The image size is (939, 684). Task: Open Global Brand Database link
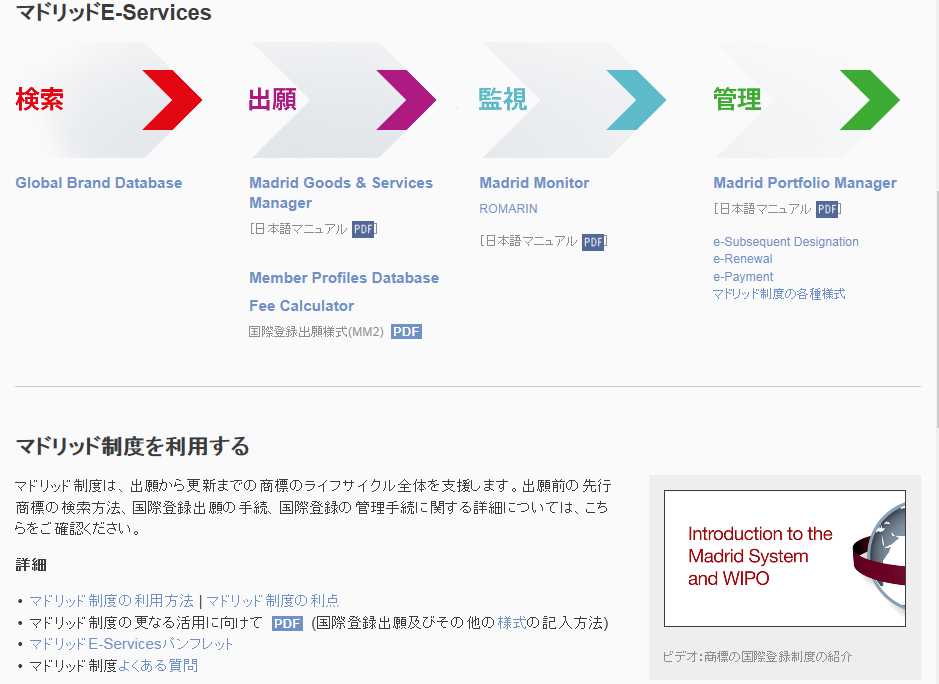tap(99, 183)
